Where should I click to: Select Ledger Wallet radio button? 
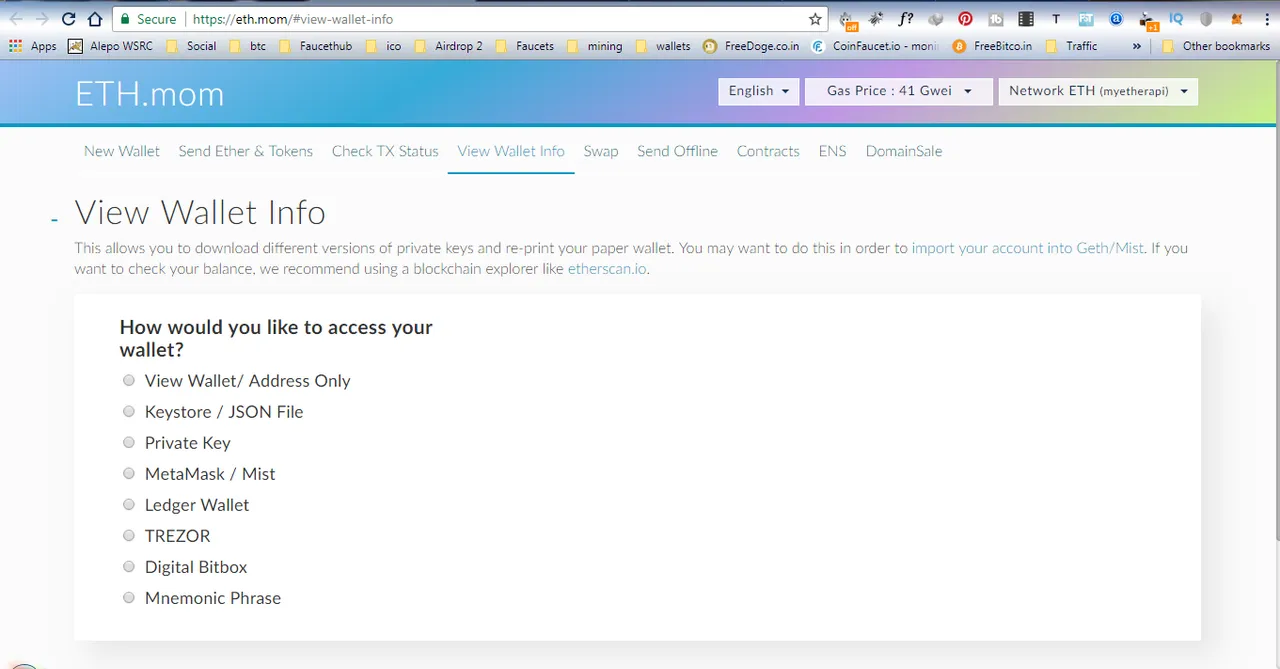click(x=129, y=504)
